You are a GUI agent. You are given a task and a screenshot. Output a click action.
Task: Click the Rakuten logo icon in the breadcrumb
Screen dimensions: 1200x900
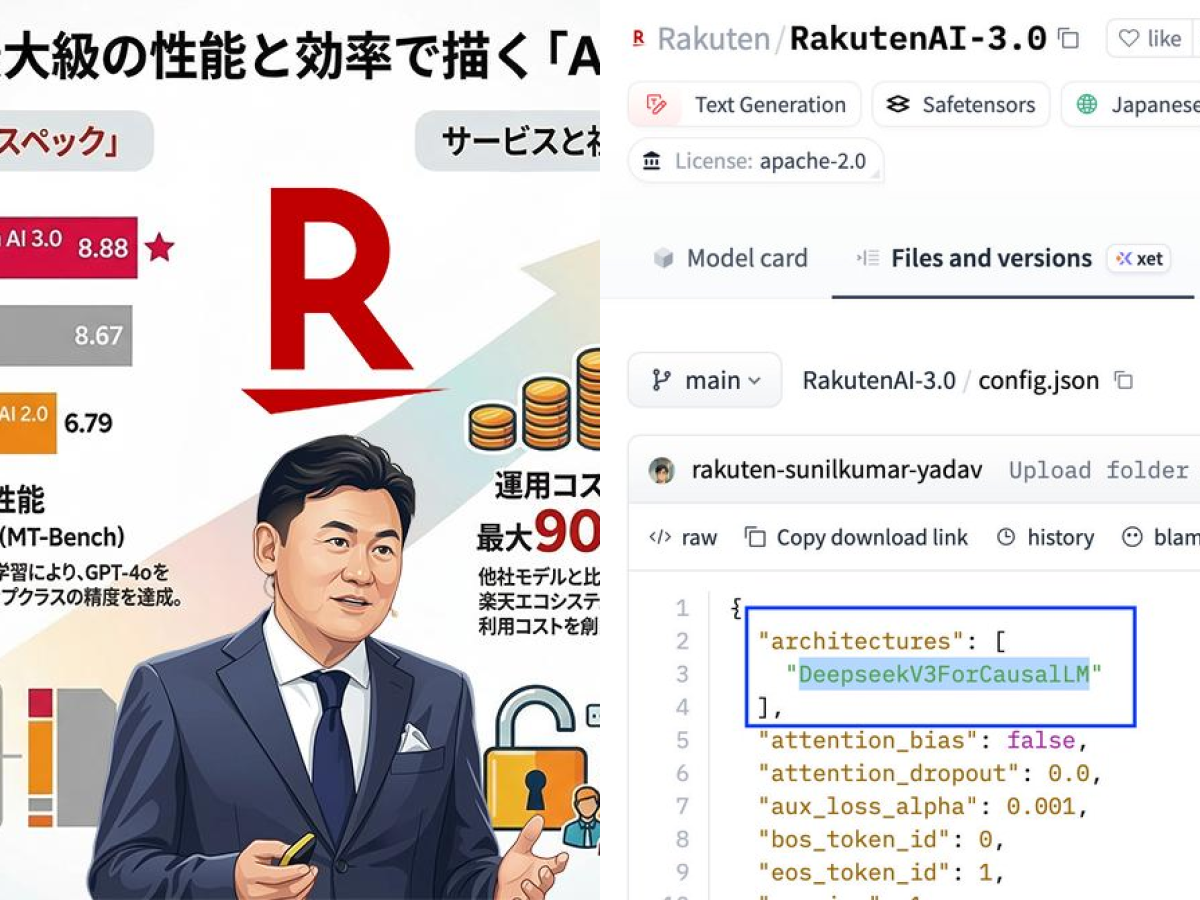click(x=637, y=37)
